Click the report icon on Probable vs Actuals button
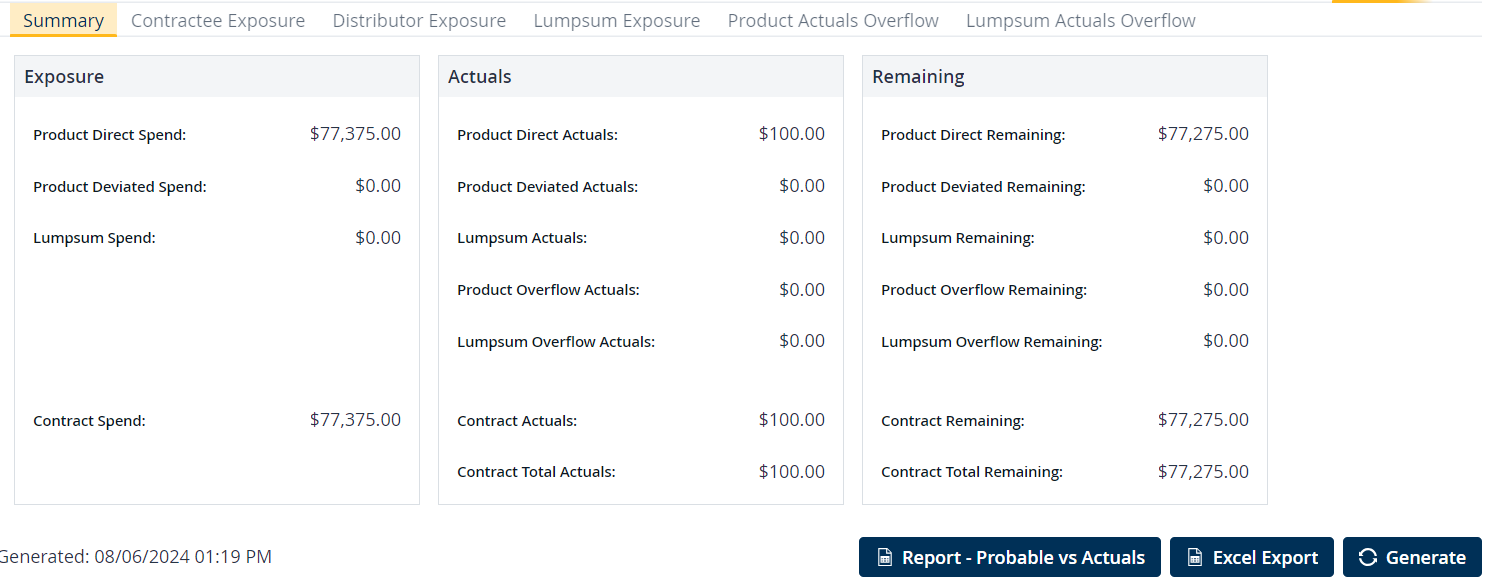1495x584 pixels. coord(885,558)
